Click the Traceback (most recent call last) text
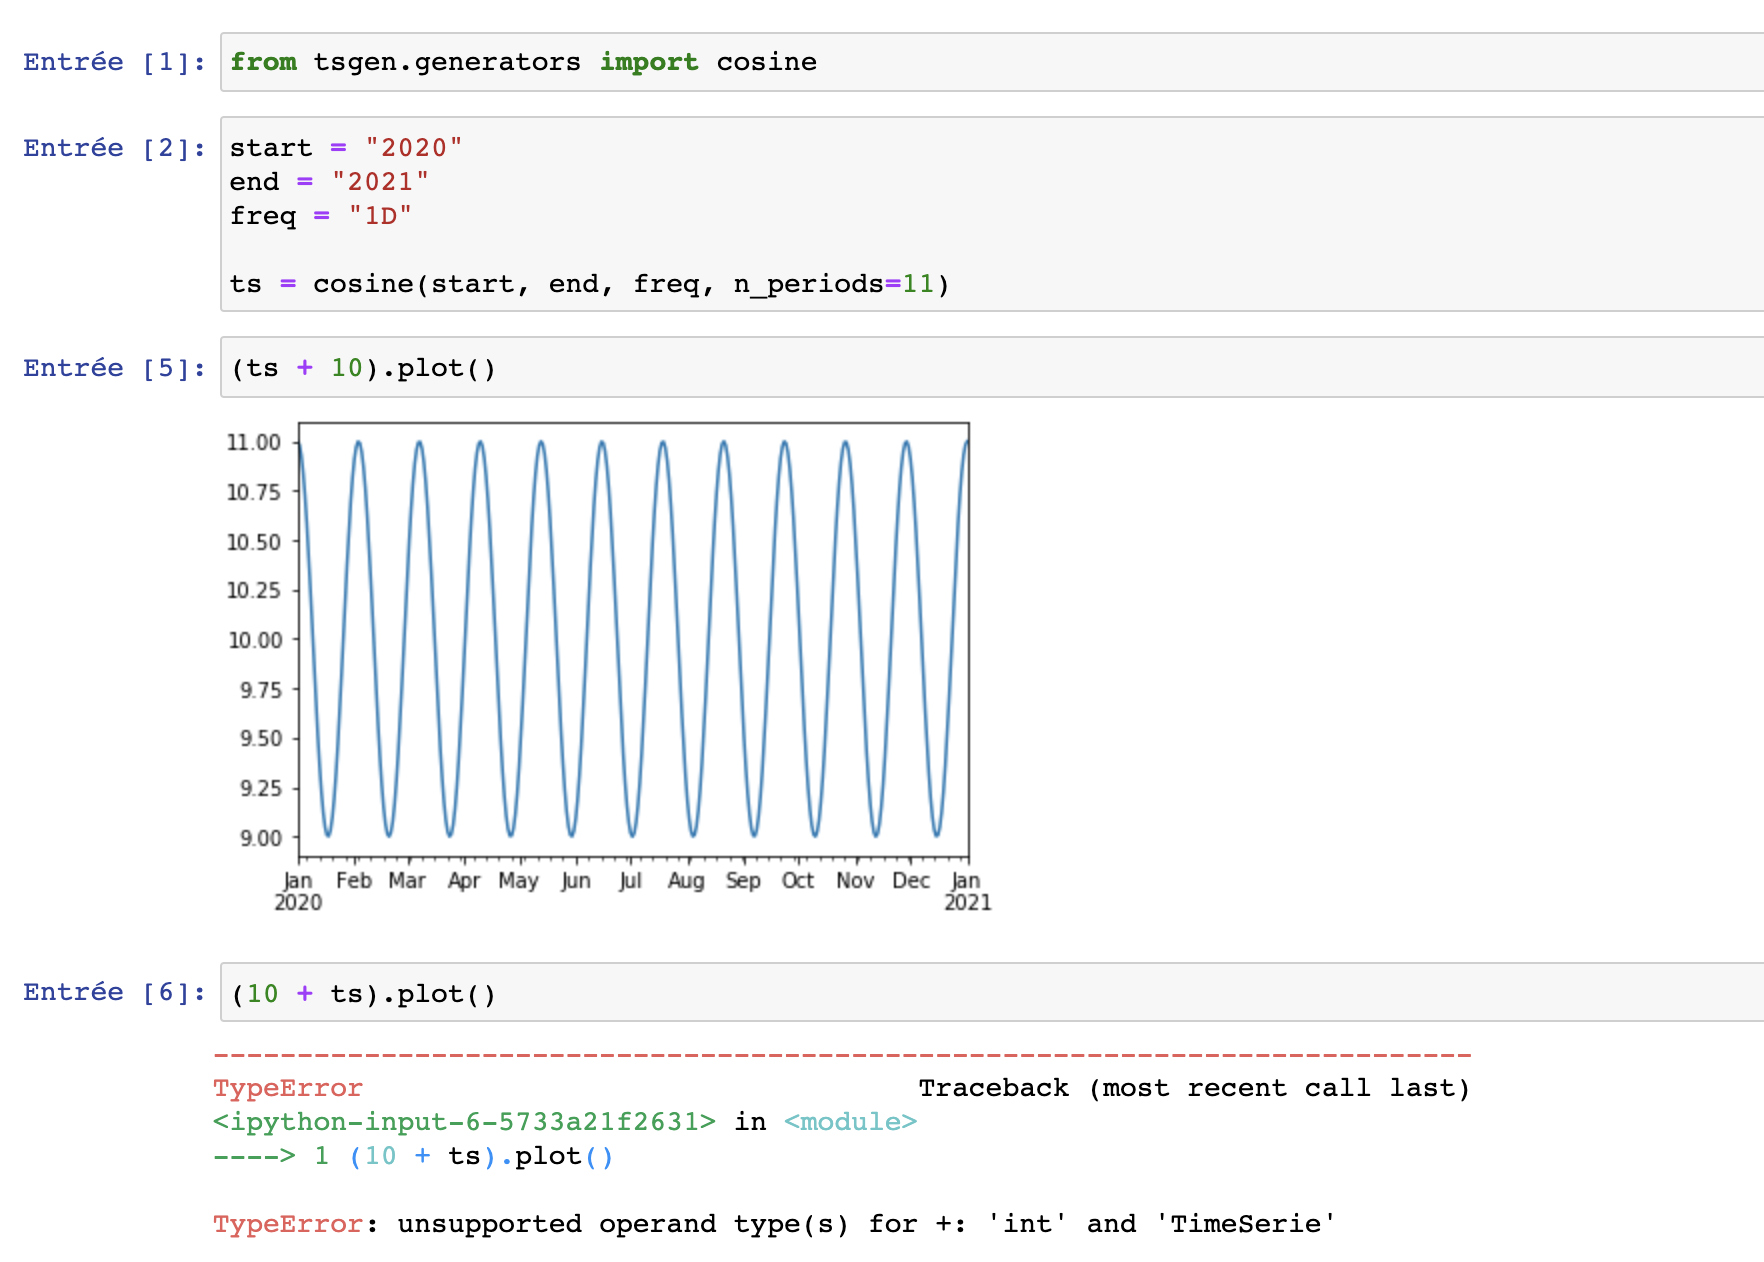1764x1262 pixels. [1194, 1088]
